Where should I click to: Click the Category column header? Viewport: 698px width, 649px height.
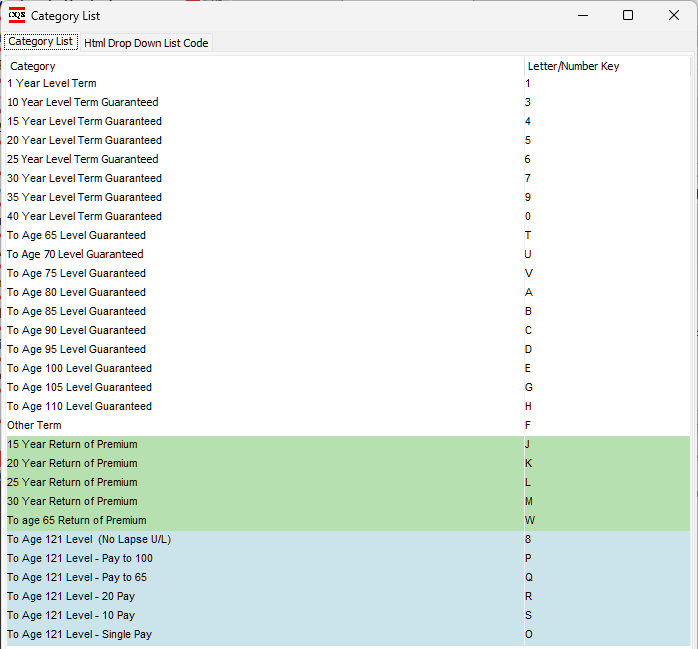point(33,66)
